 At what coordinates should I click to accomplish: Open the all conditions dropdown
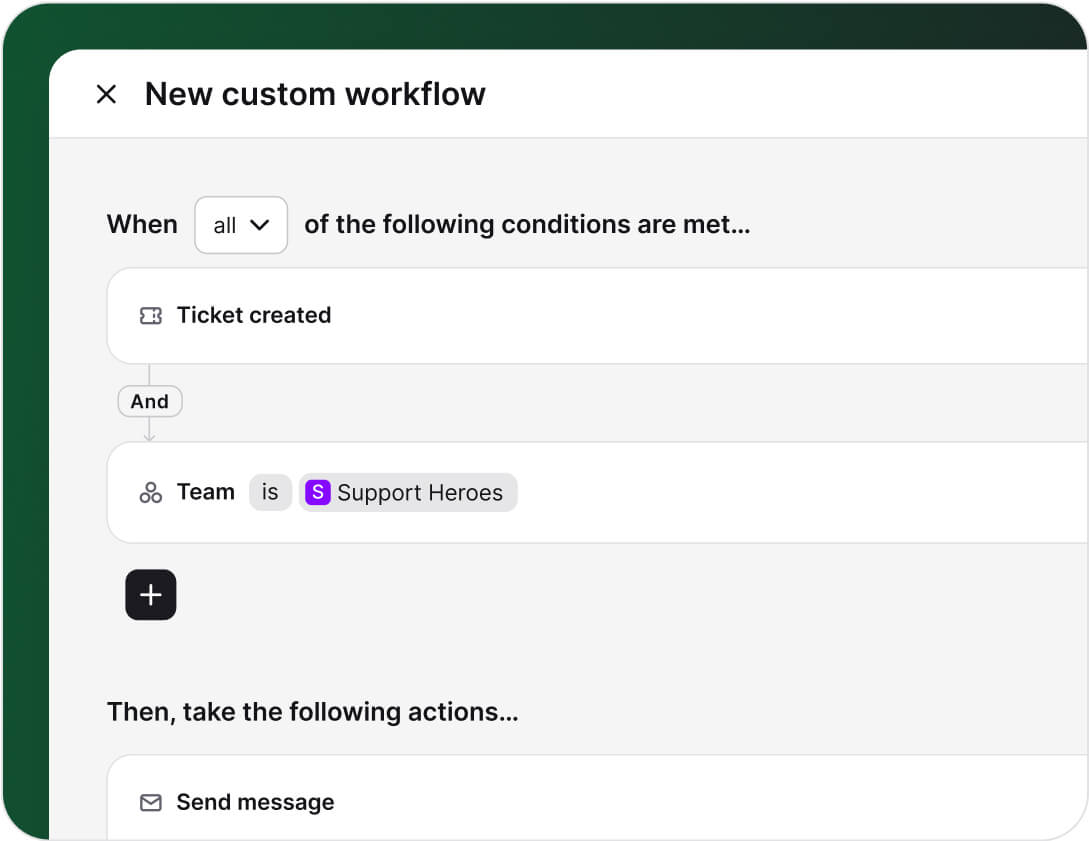click(x=241, y=224)
